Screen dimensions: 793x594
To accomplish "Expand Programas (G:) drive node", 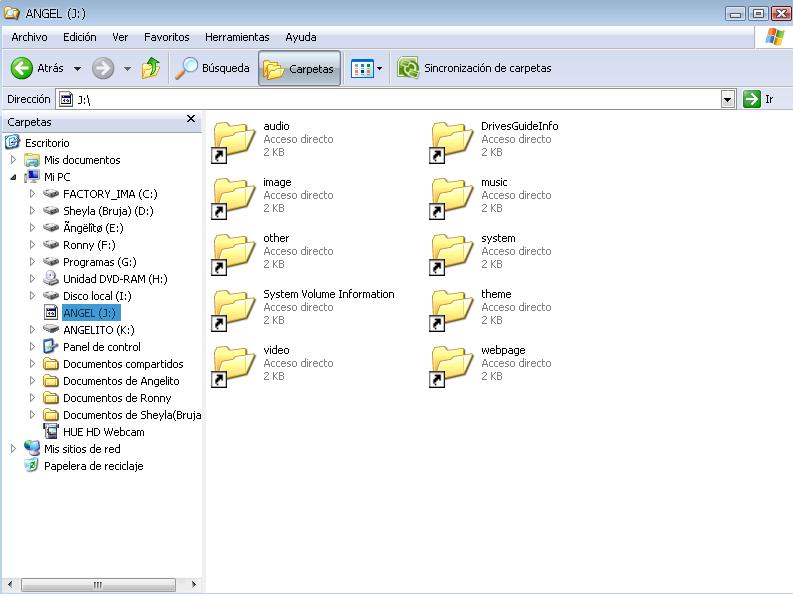I will pyautogui.click(x=32, y=262).
